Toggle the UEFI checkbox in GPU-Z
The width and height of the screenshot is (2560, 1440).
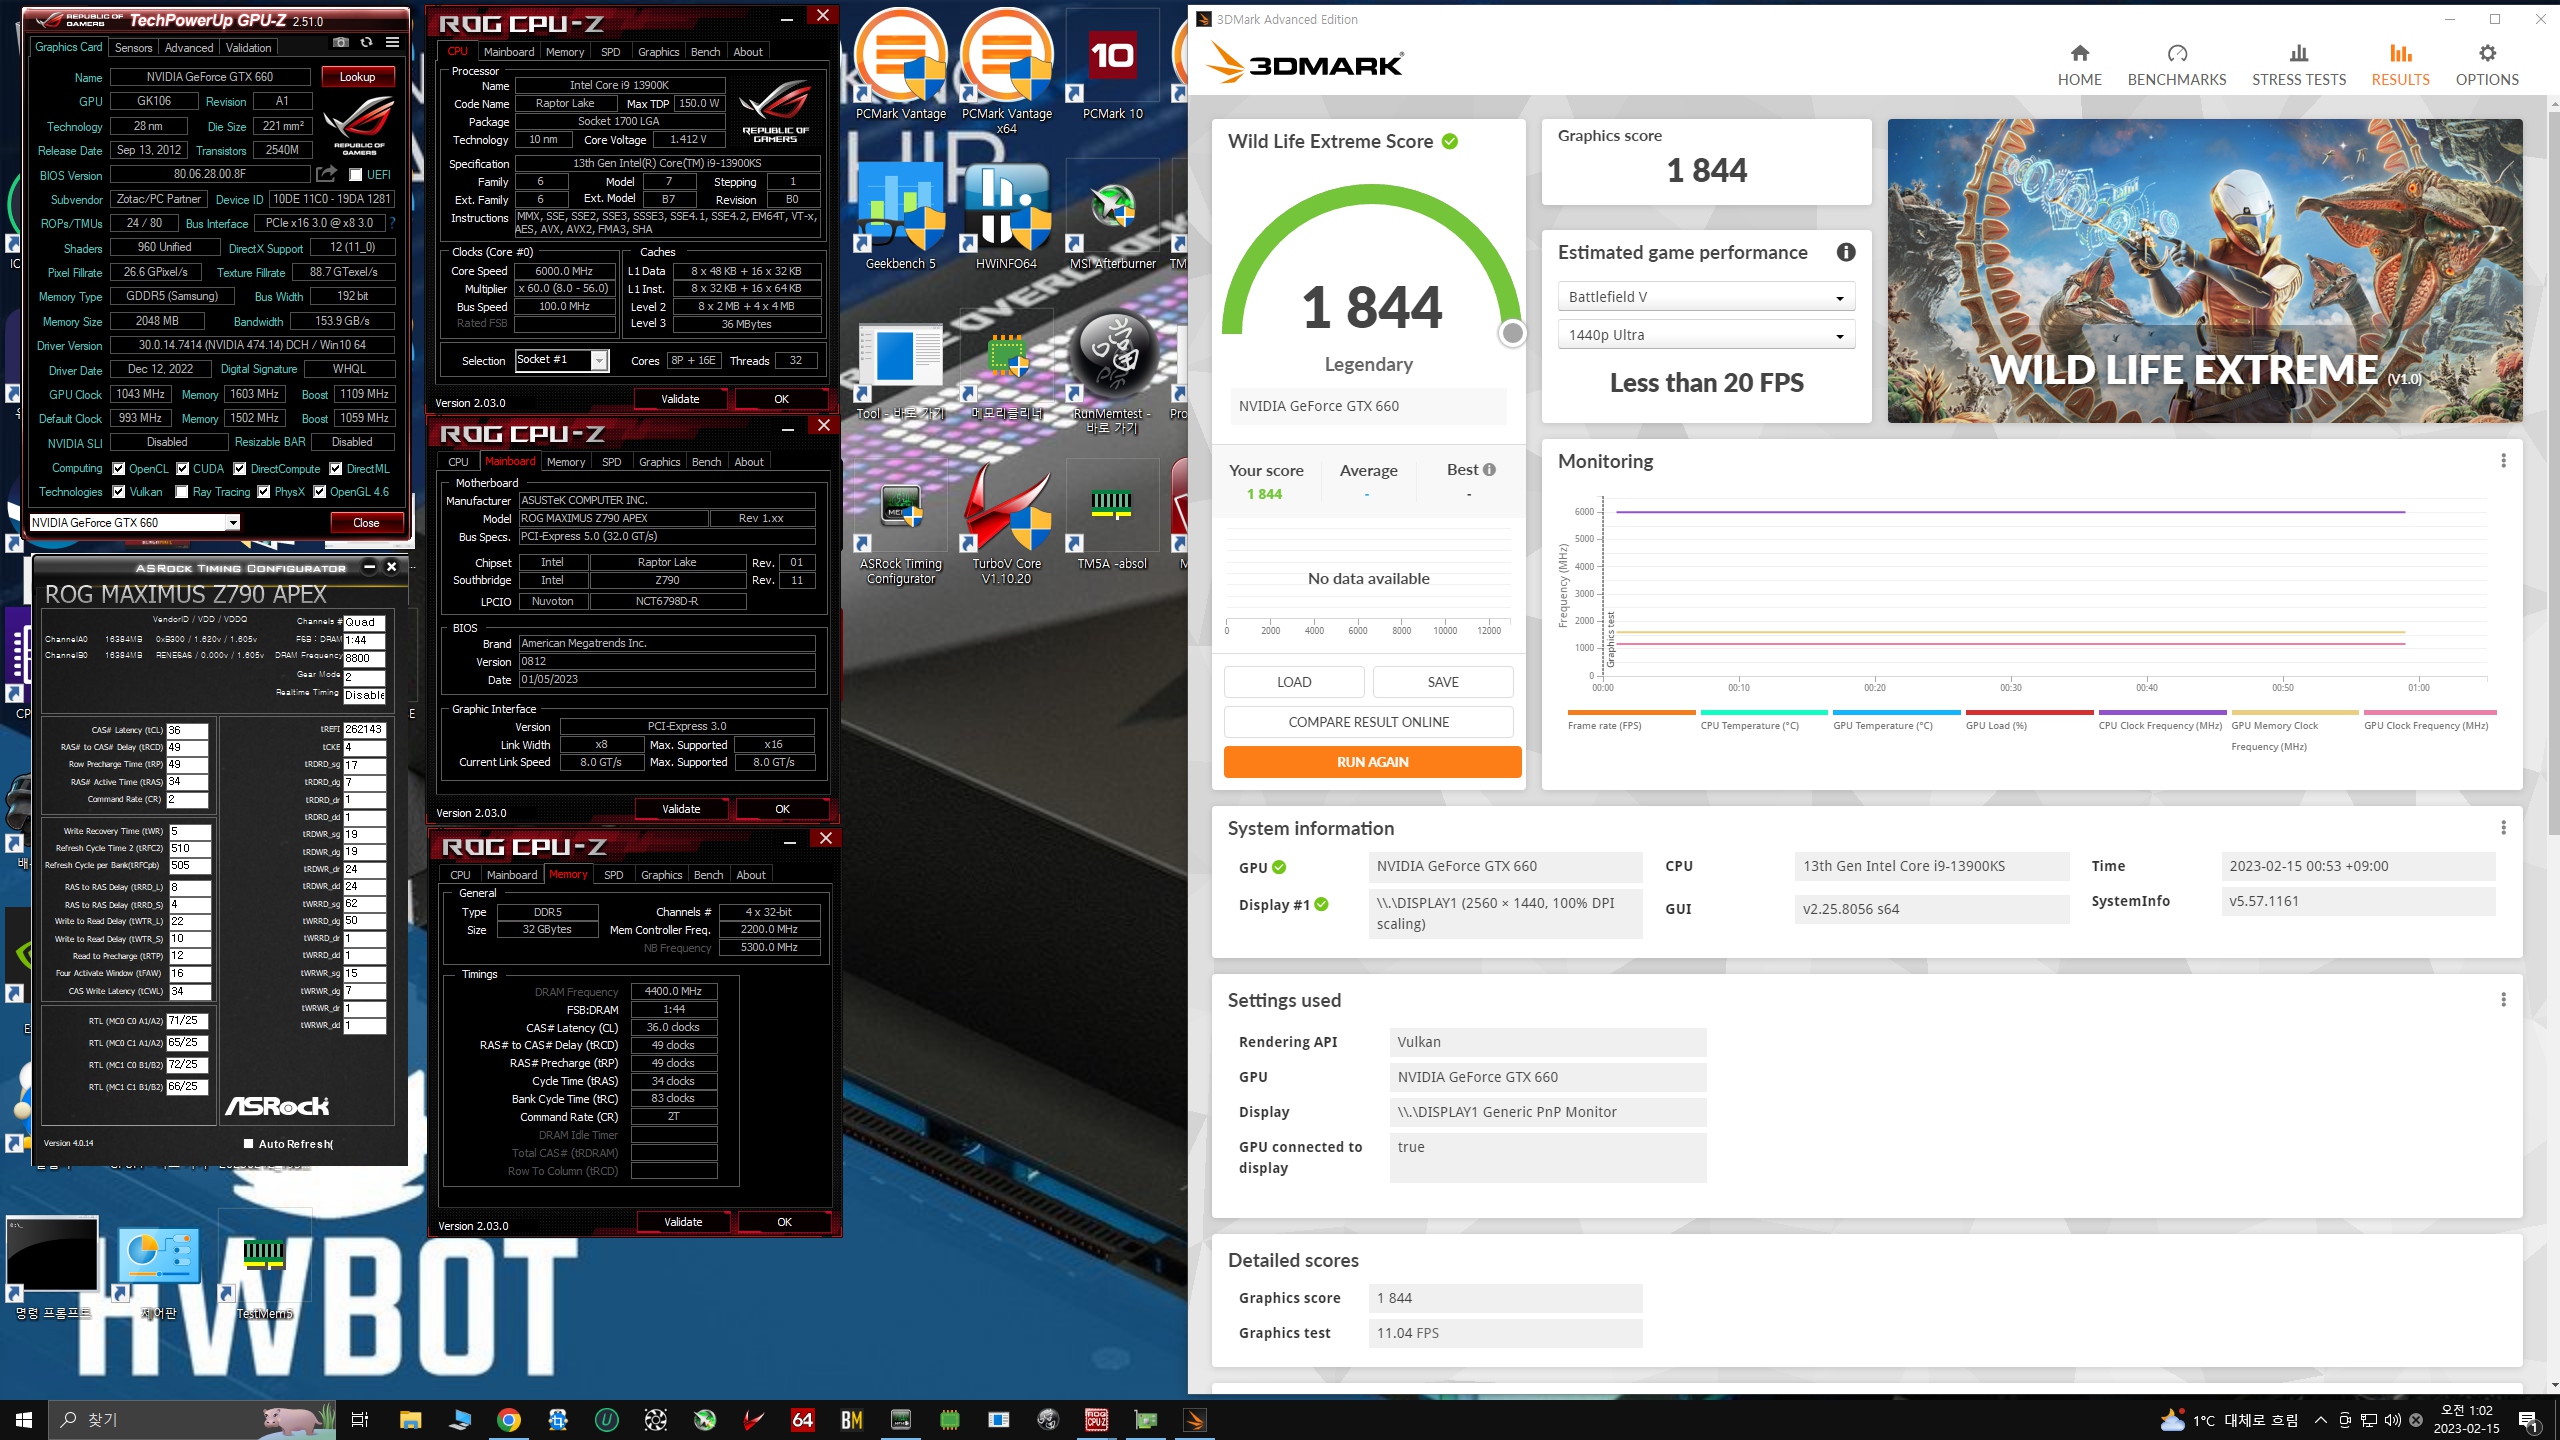coord(355,175)
